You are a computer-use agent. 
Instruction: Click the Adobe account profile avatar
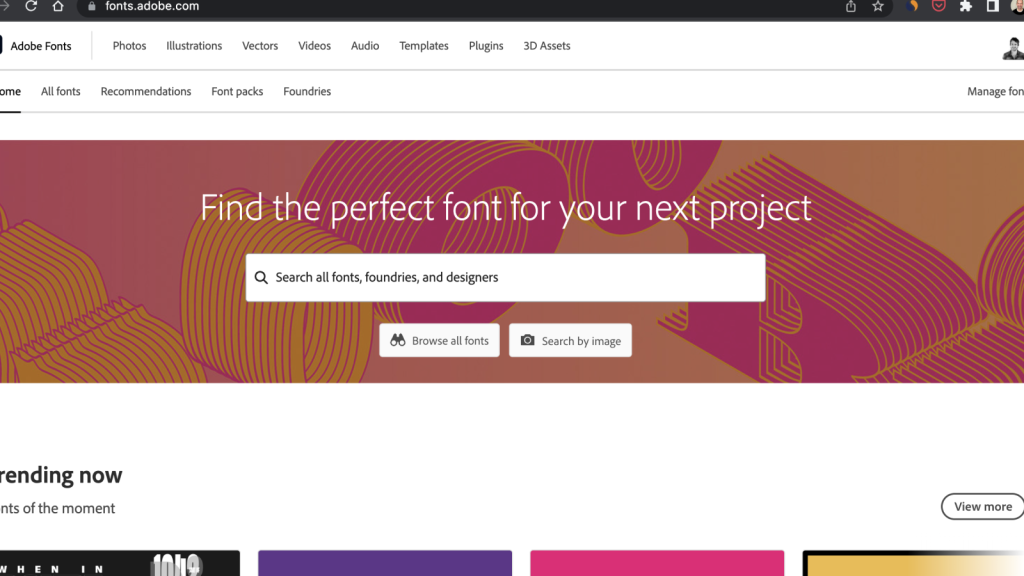[1013, 47]
